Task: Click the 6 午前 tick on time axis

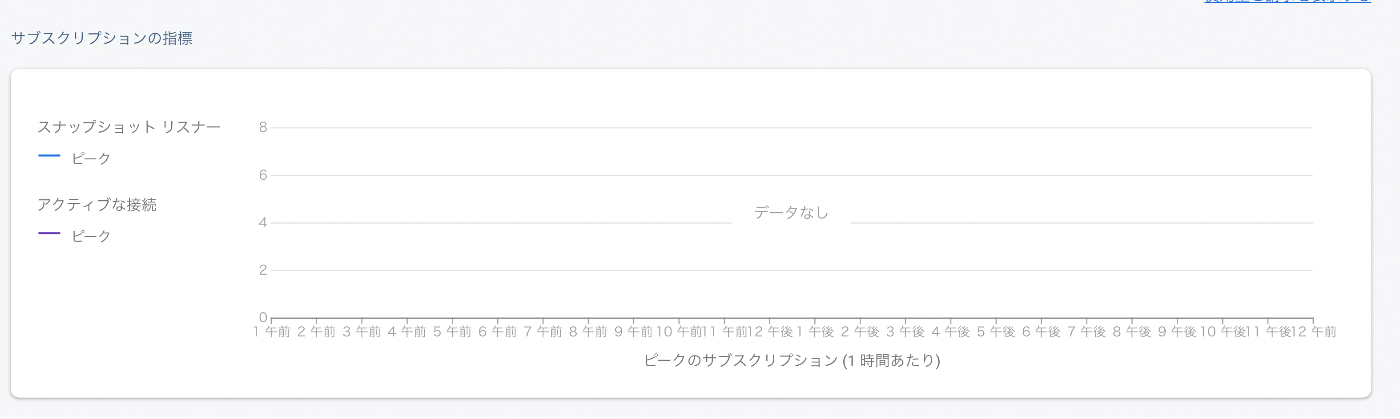Action: point(497,331)
